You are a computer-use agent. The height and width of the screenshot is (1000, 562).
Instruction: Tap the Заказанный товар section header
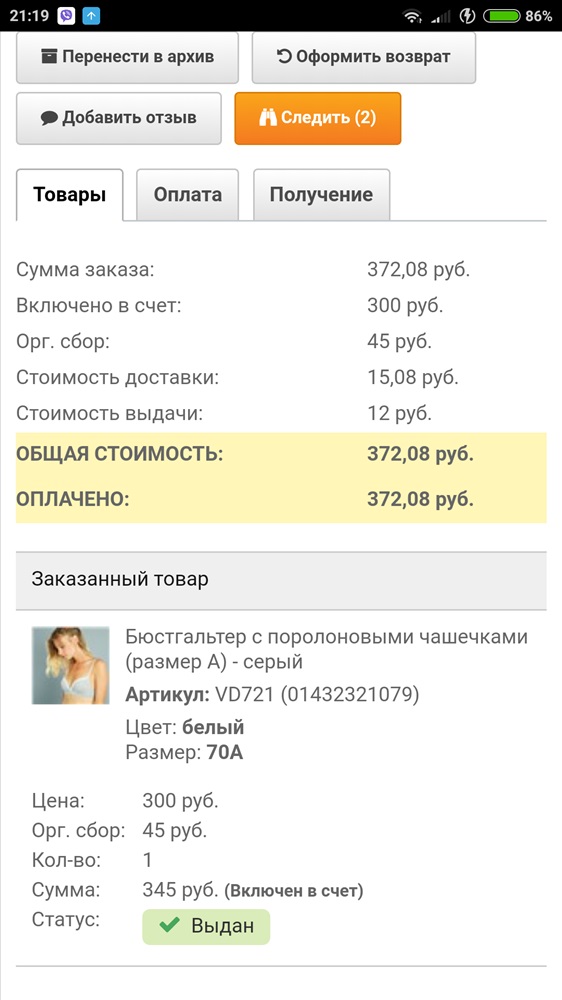click(x=281, y=580)
